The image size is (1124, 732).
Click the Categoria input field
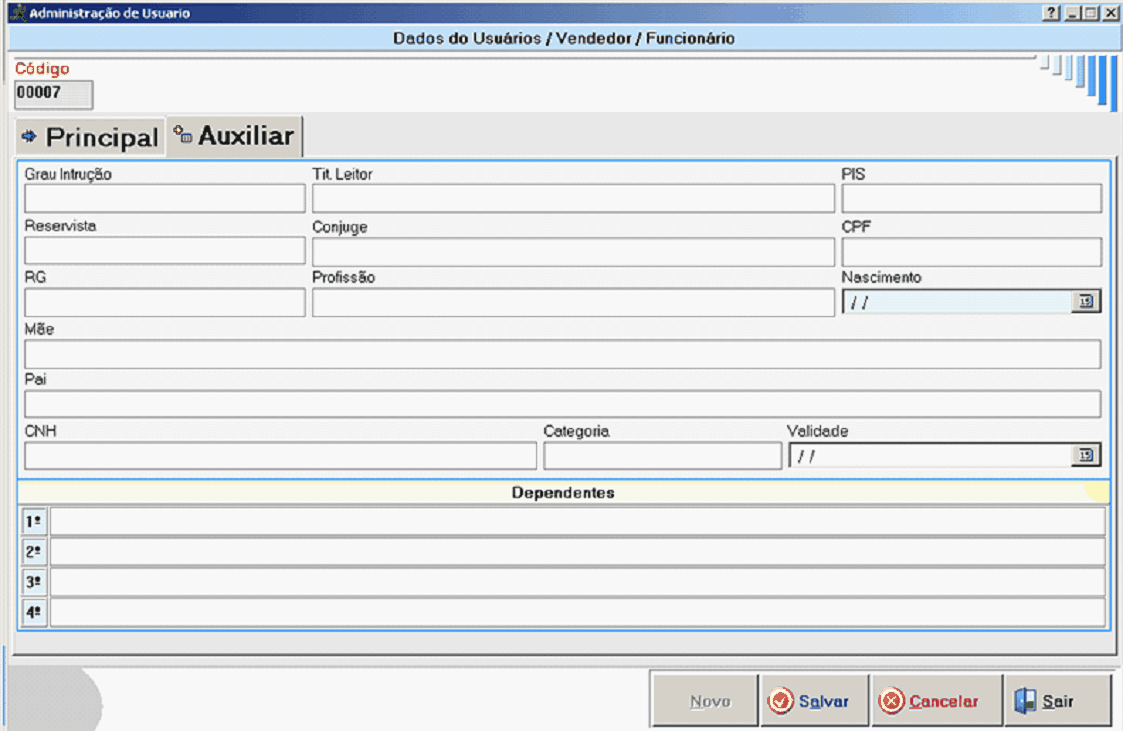[662, 456]
